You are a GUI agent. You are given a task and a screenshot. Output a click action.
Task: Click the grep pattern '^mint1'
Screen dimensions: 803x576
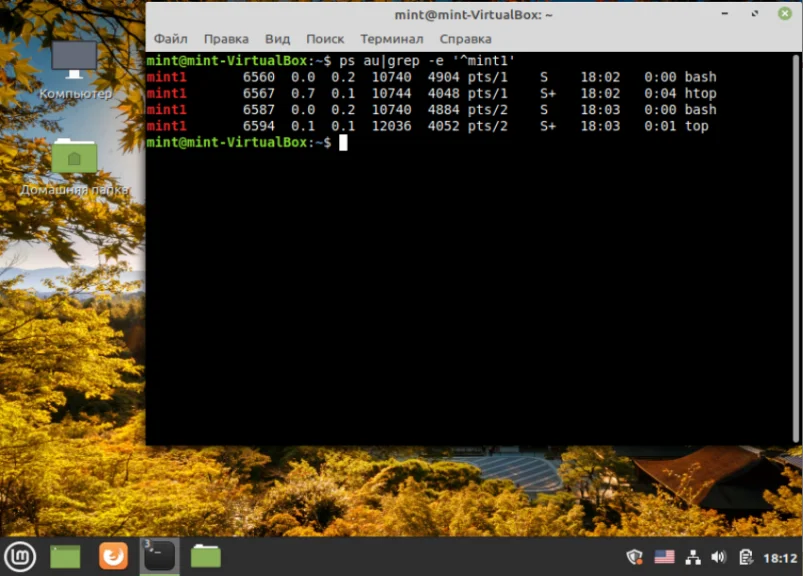pos(483,61)
